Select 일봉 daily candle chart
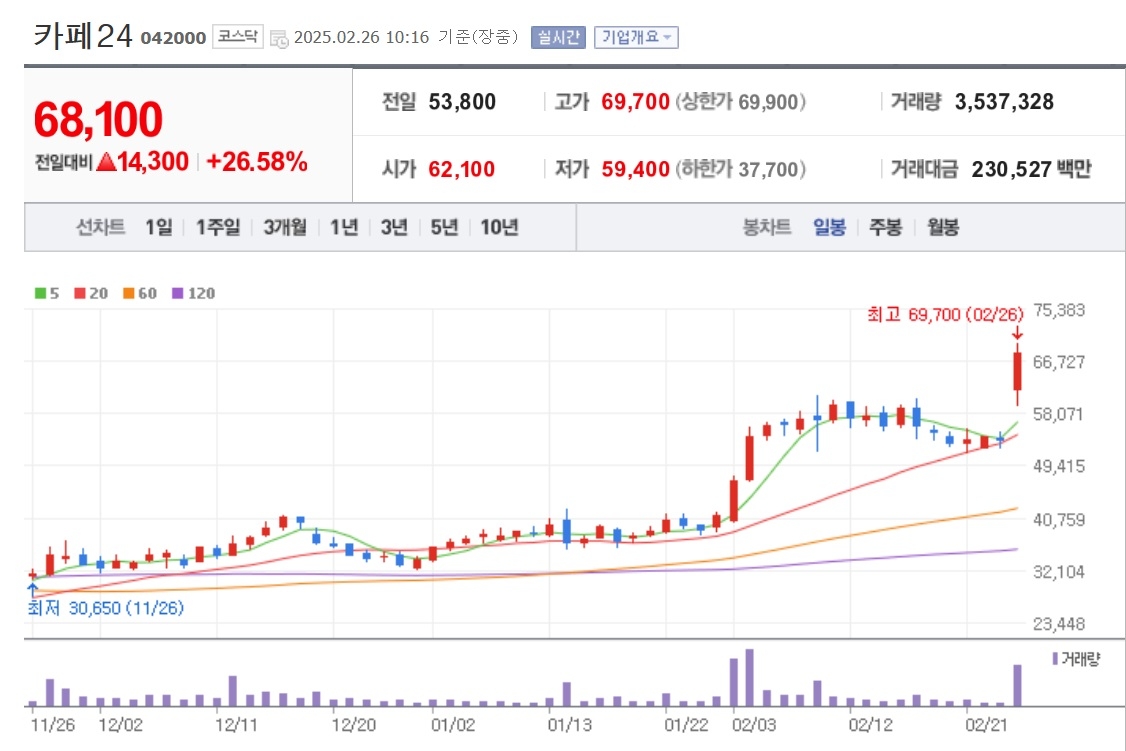 pos(829,228)
